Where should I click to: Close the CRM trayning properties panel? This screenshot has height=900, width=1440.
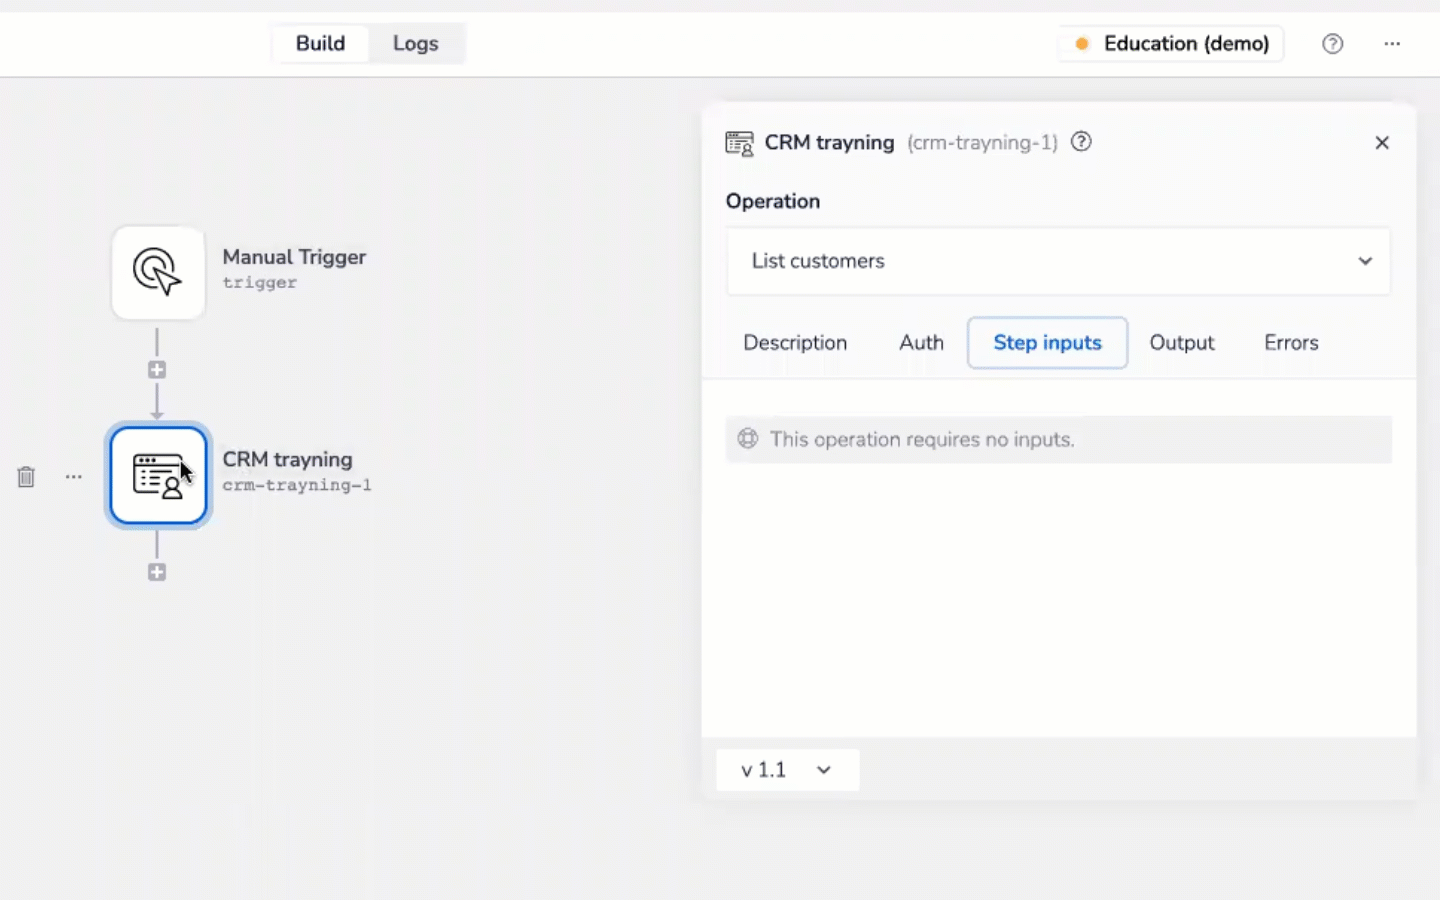[x=1382, y=143]
